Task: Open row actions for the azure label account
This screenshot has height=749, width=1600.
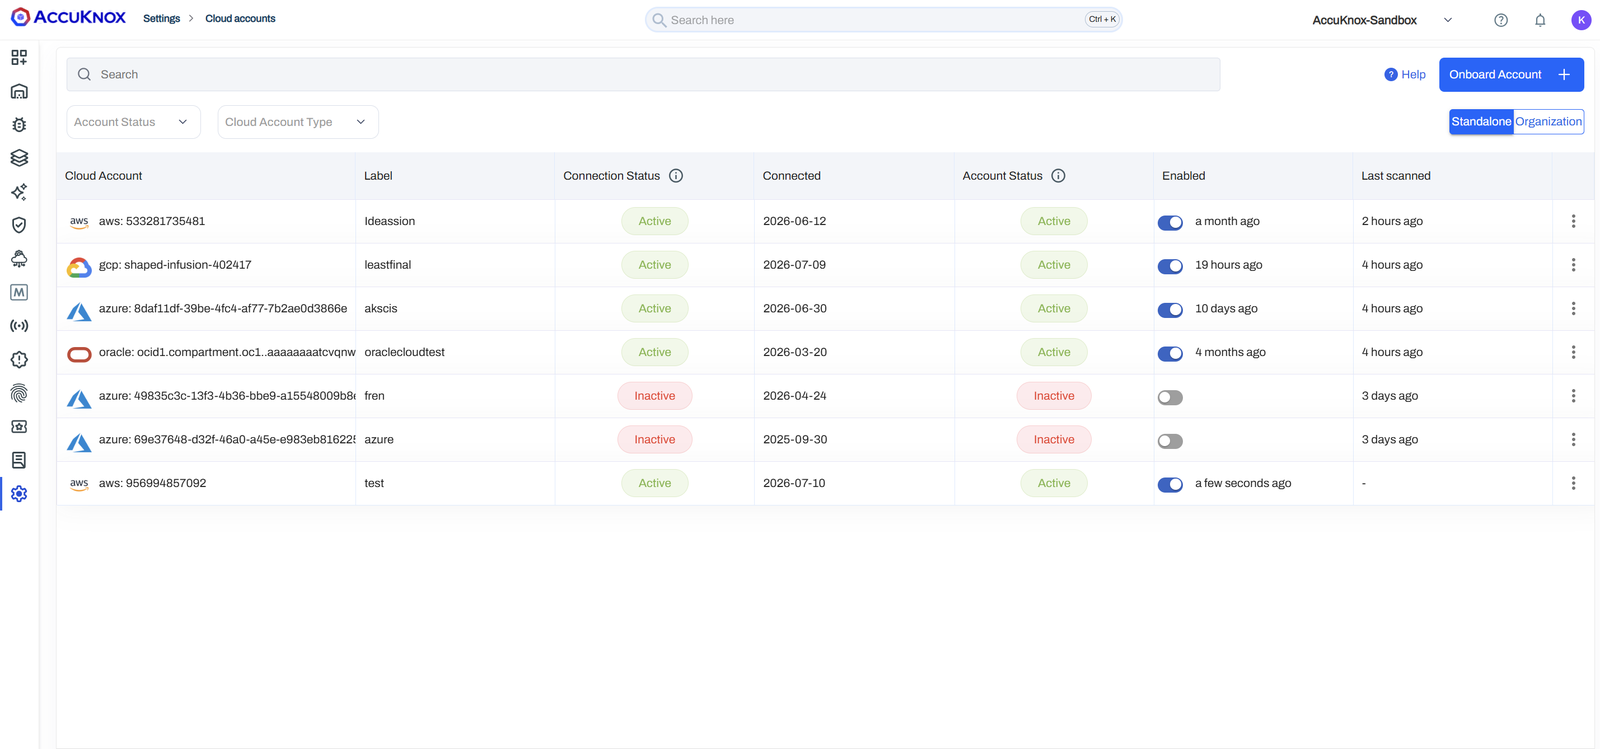Action: 1573,440
